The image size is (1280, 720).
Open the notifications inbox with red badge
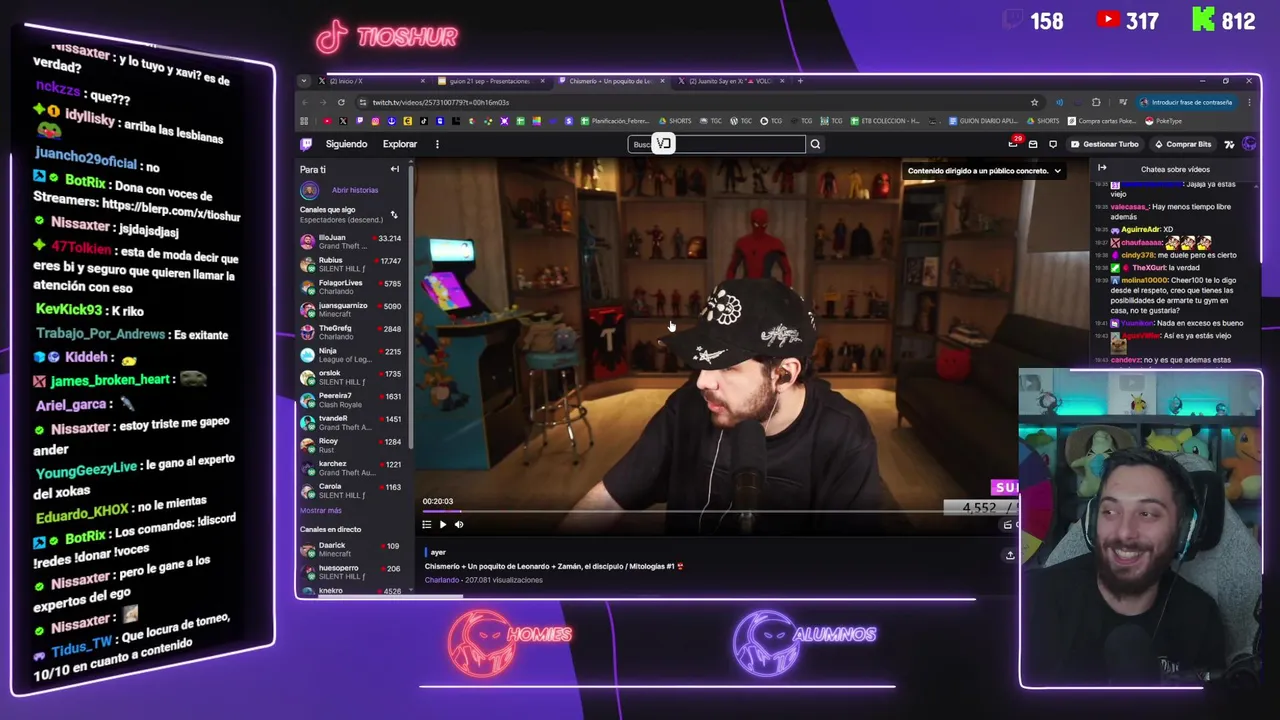(1014, 144)
